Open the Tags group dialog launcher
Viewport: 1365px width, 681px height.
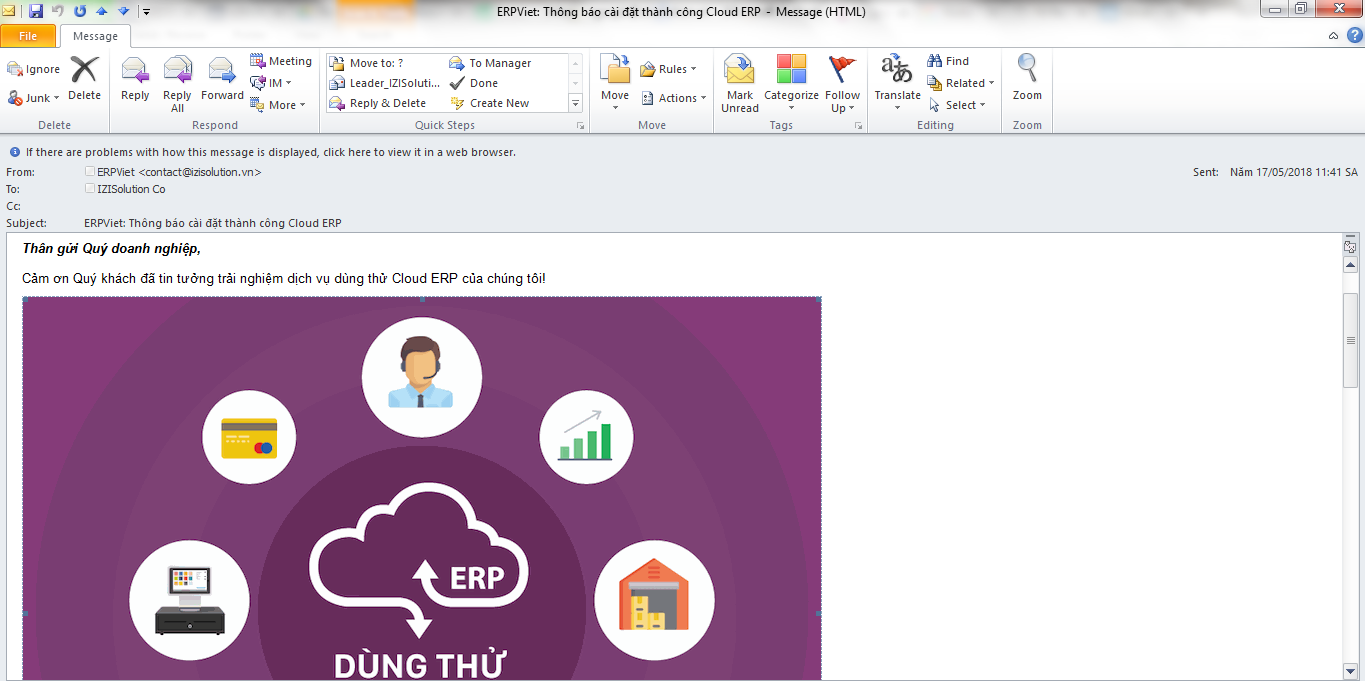(x=859, y=126)
